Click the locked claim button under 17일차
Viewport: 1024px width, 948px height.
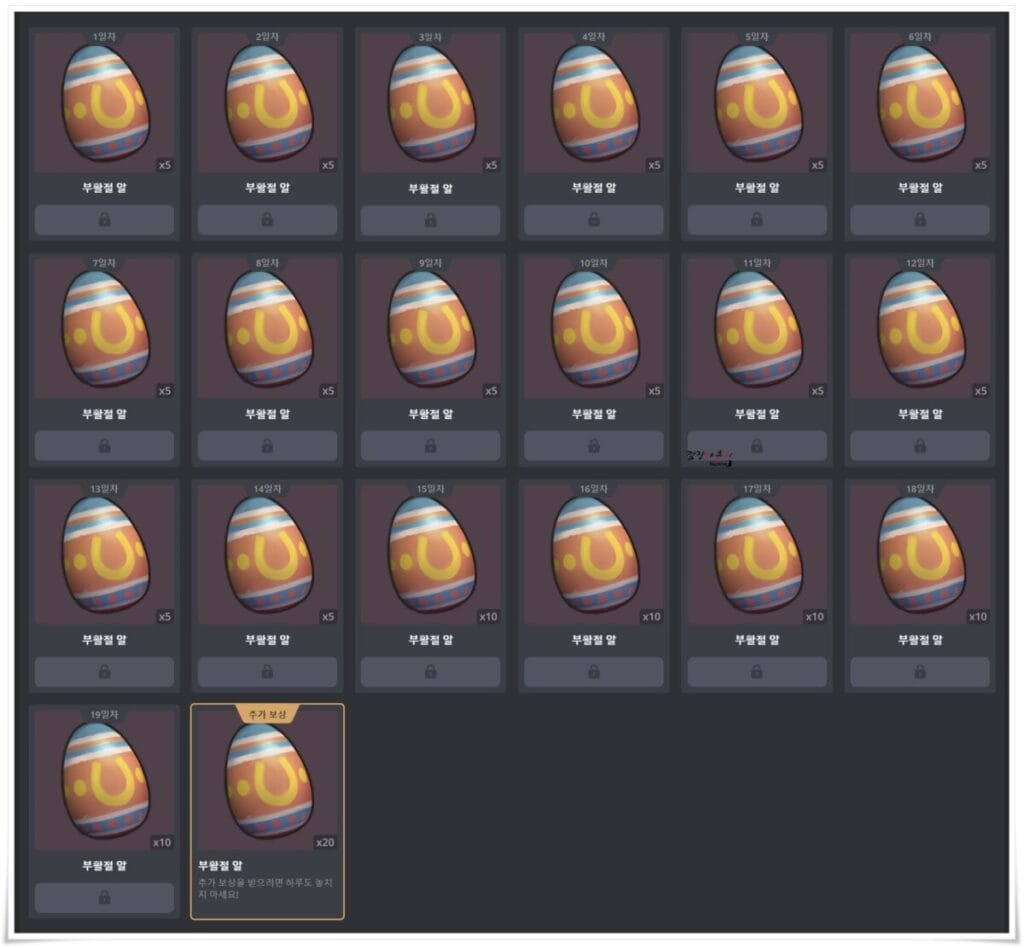758,672
